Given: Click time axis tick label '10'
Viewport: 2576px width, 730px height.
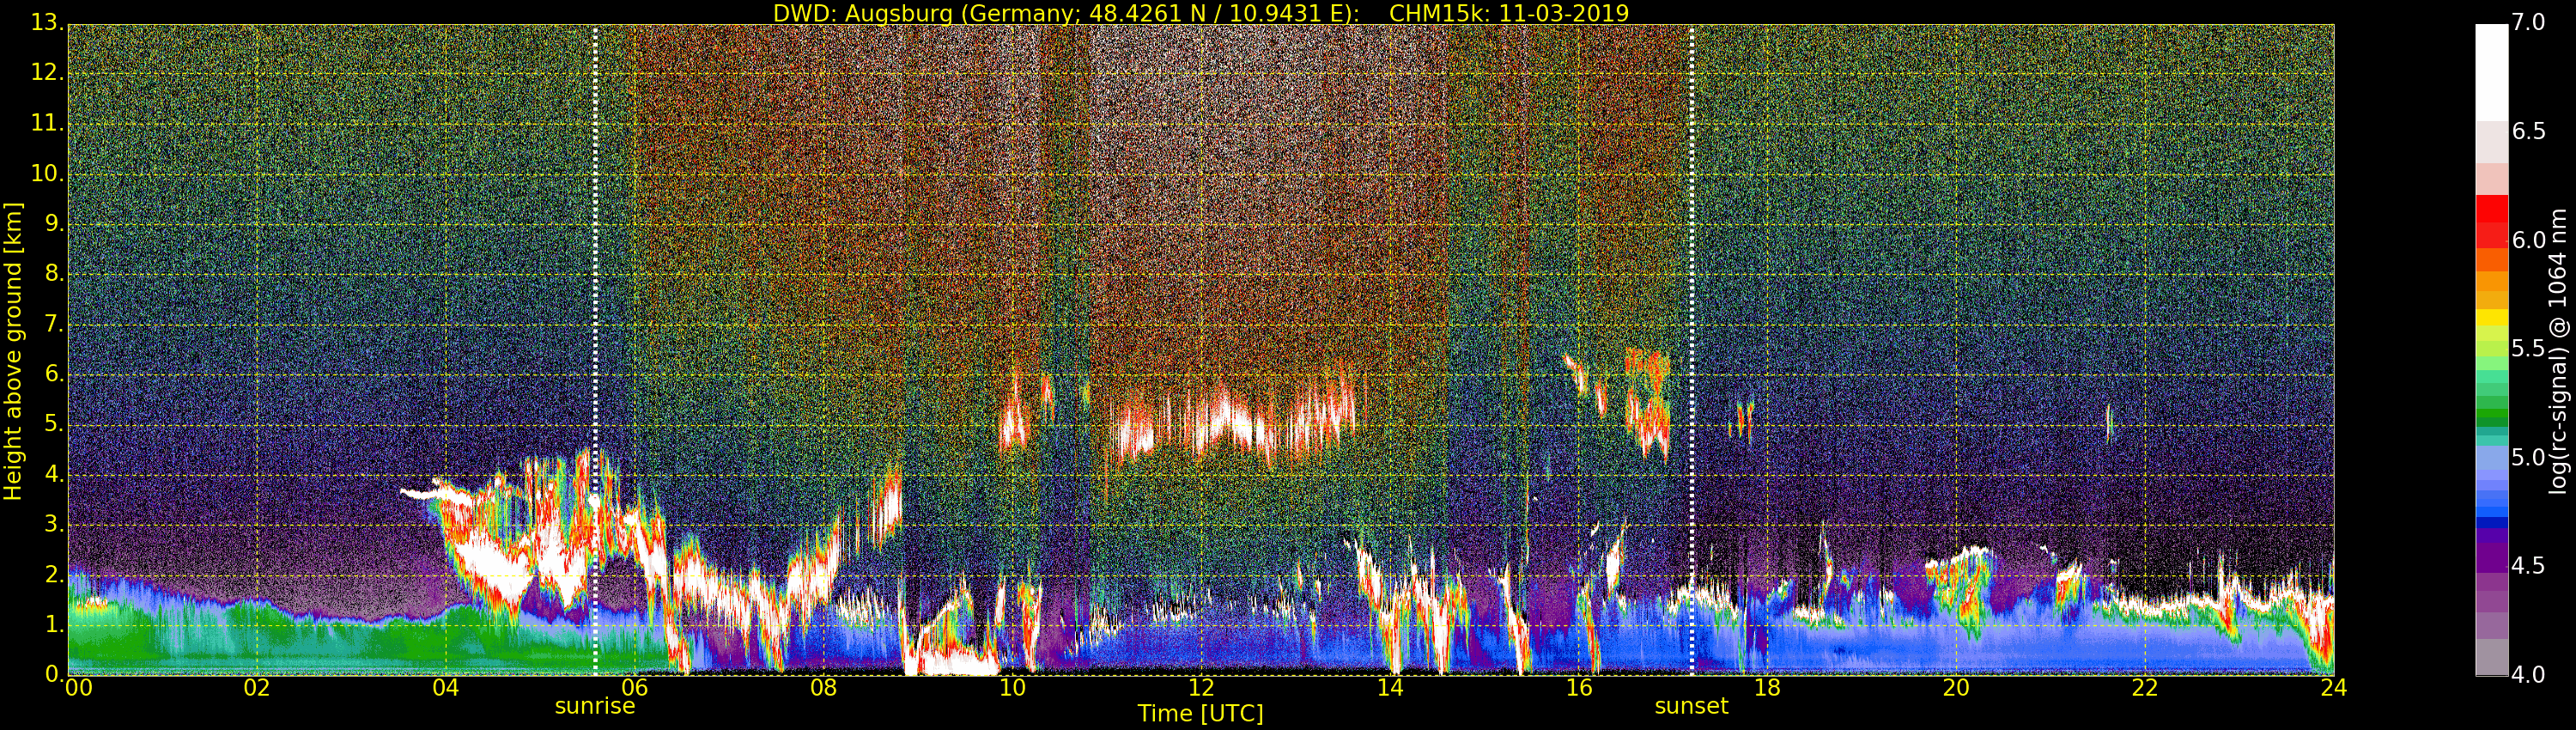Looking at the screenshot, I should (x=1012, y=688).
